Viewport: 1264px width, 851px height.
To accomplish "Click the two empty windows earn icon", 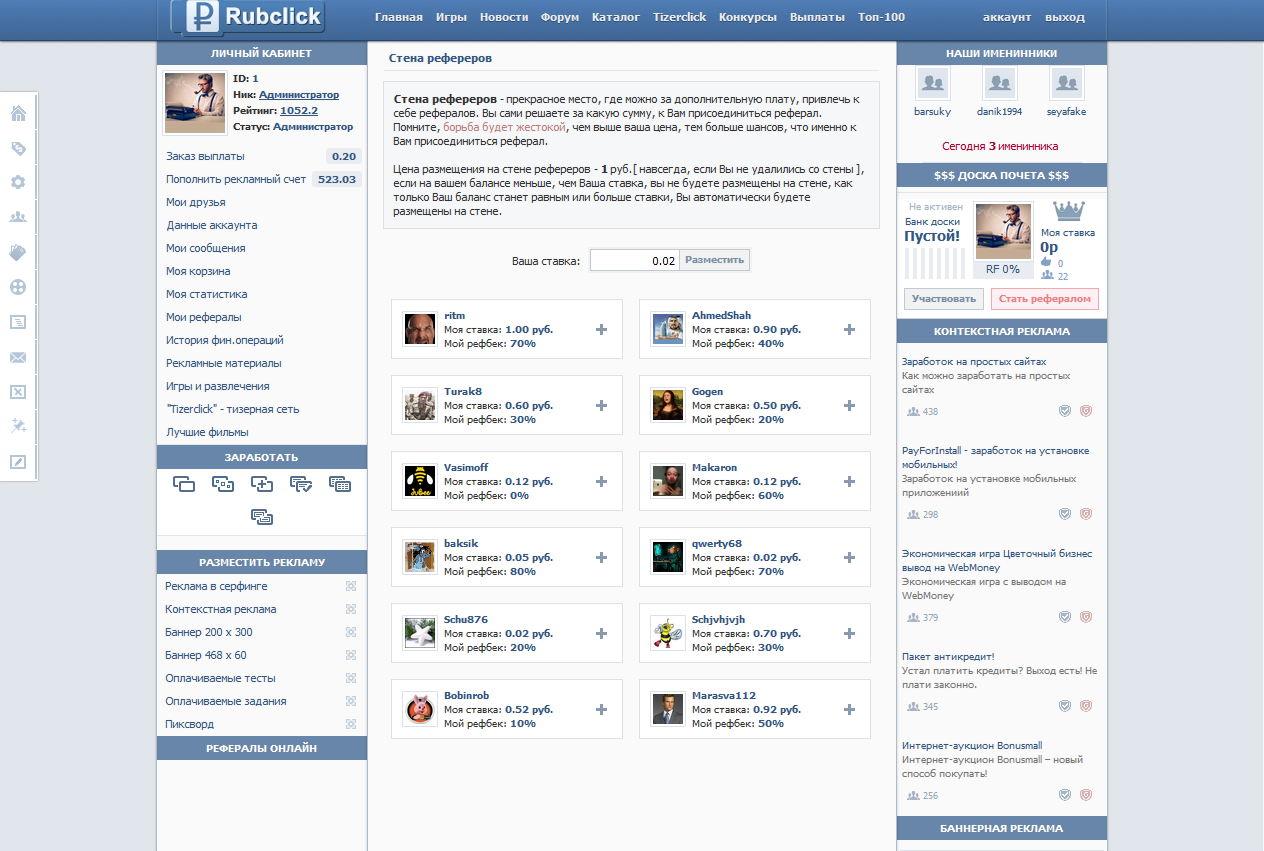I will (183, 484).
